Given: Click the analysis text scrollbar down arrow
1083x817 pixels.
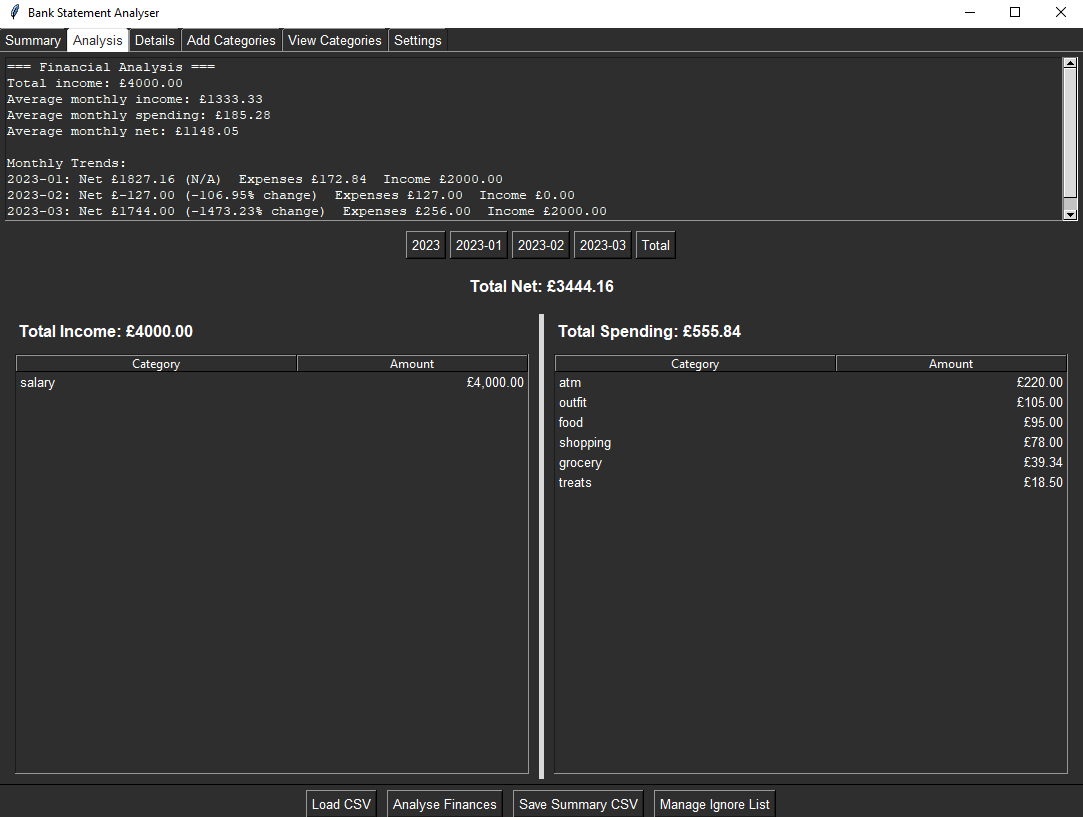Looking at the screenshot, I should click(x=1070, y=214).
